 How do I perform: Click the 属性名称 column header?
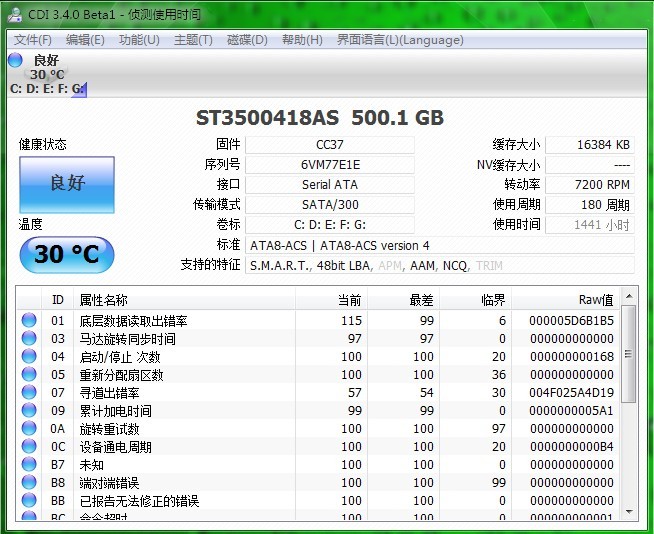pyautogui.click(x=104, y=300)
